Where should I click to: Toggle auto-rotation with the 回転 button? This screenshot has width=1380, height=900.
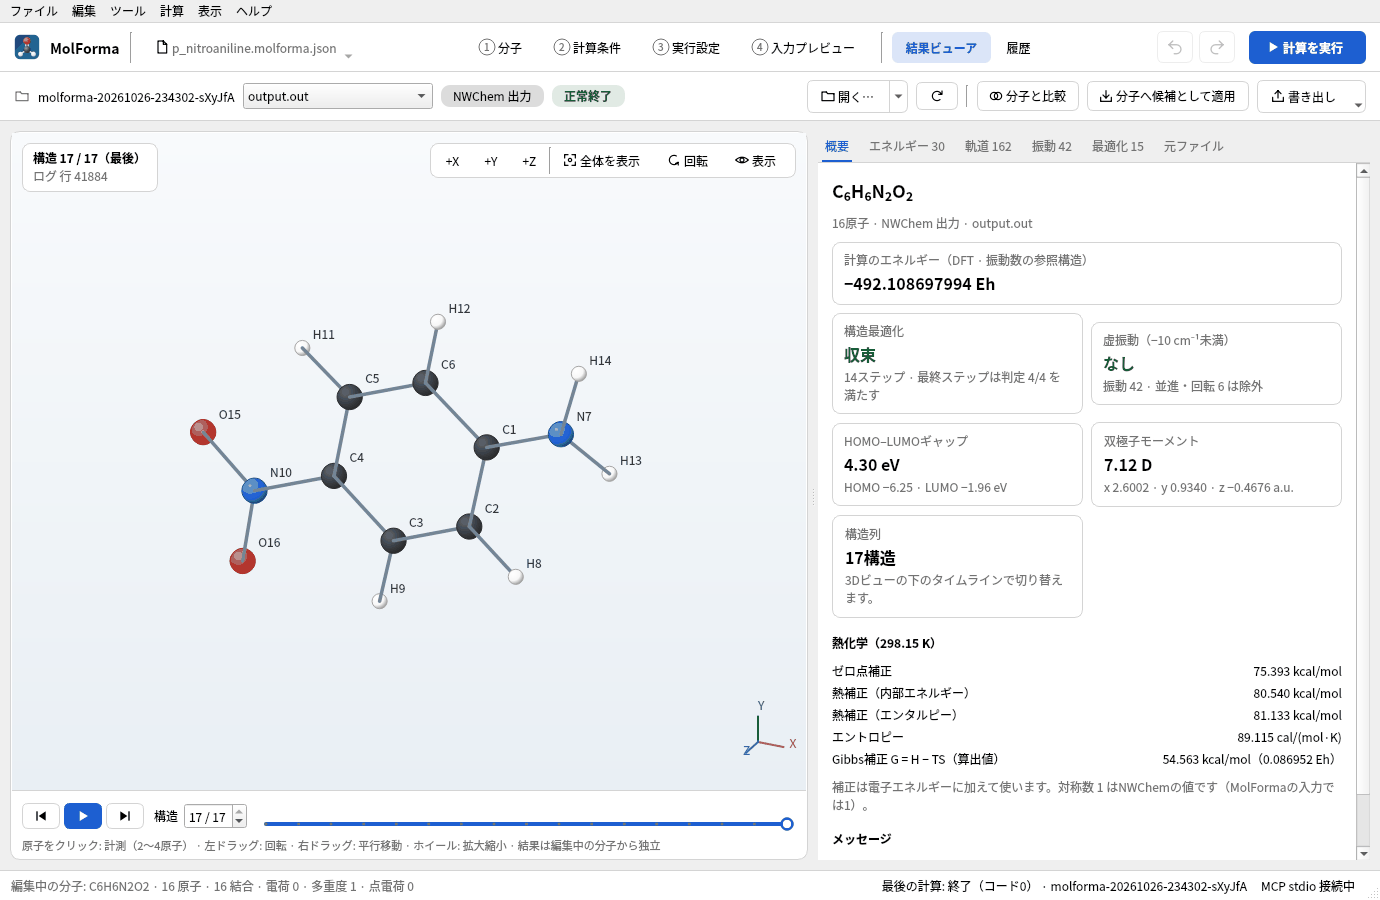688,161
